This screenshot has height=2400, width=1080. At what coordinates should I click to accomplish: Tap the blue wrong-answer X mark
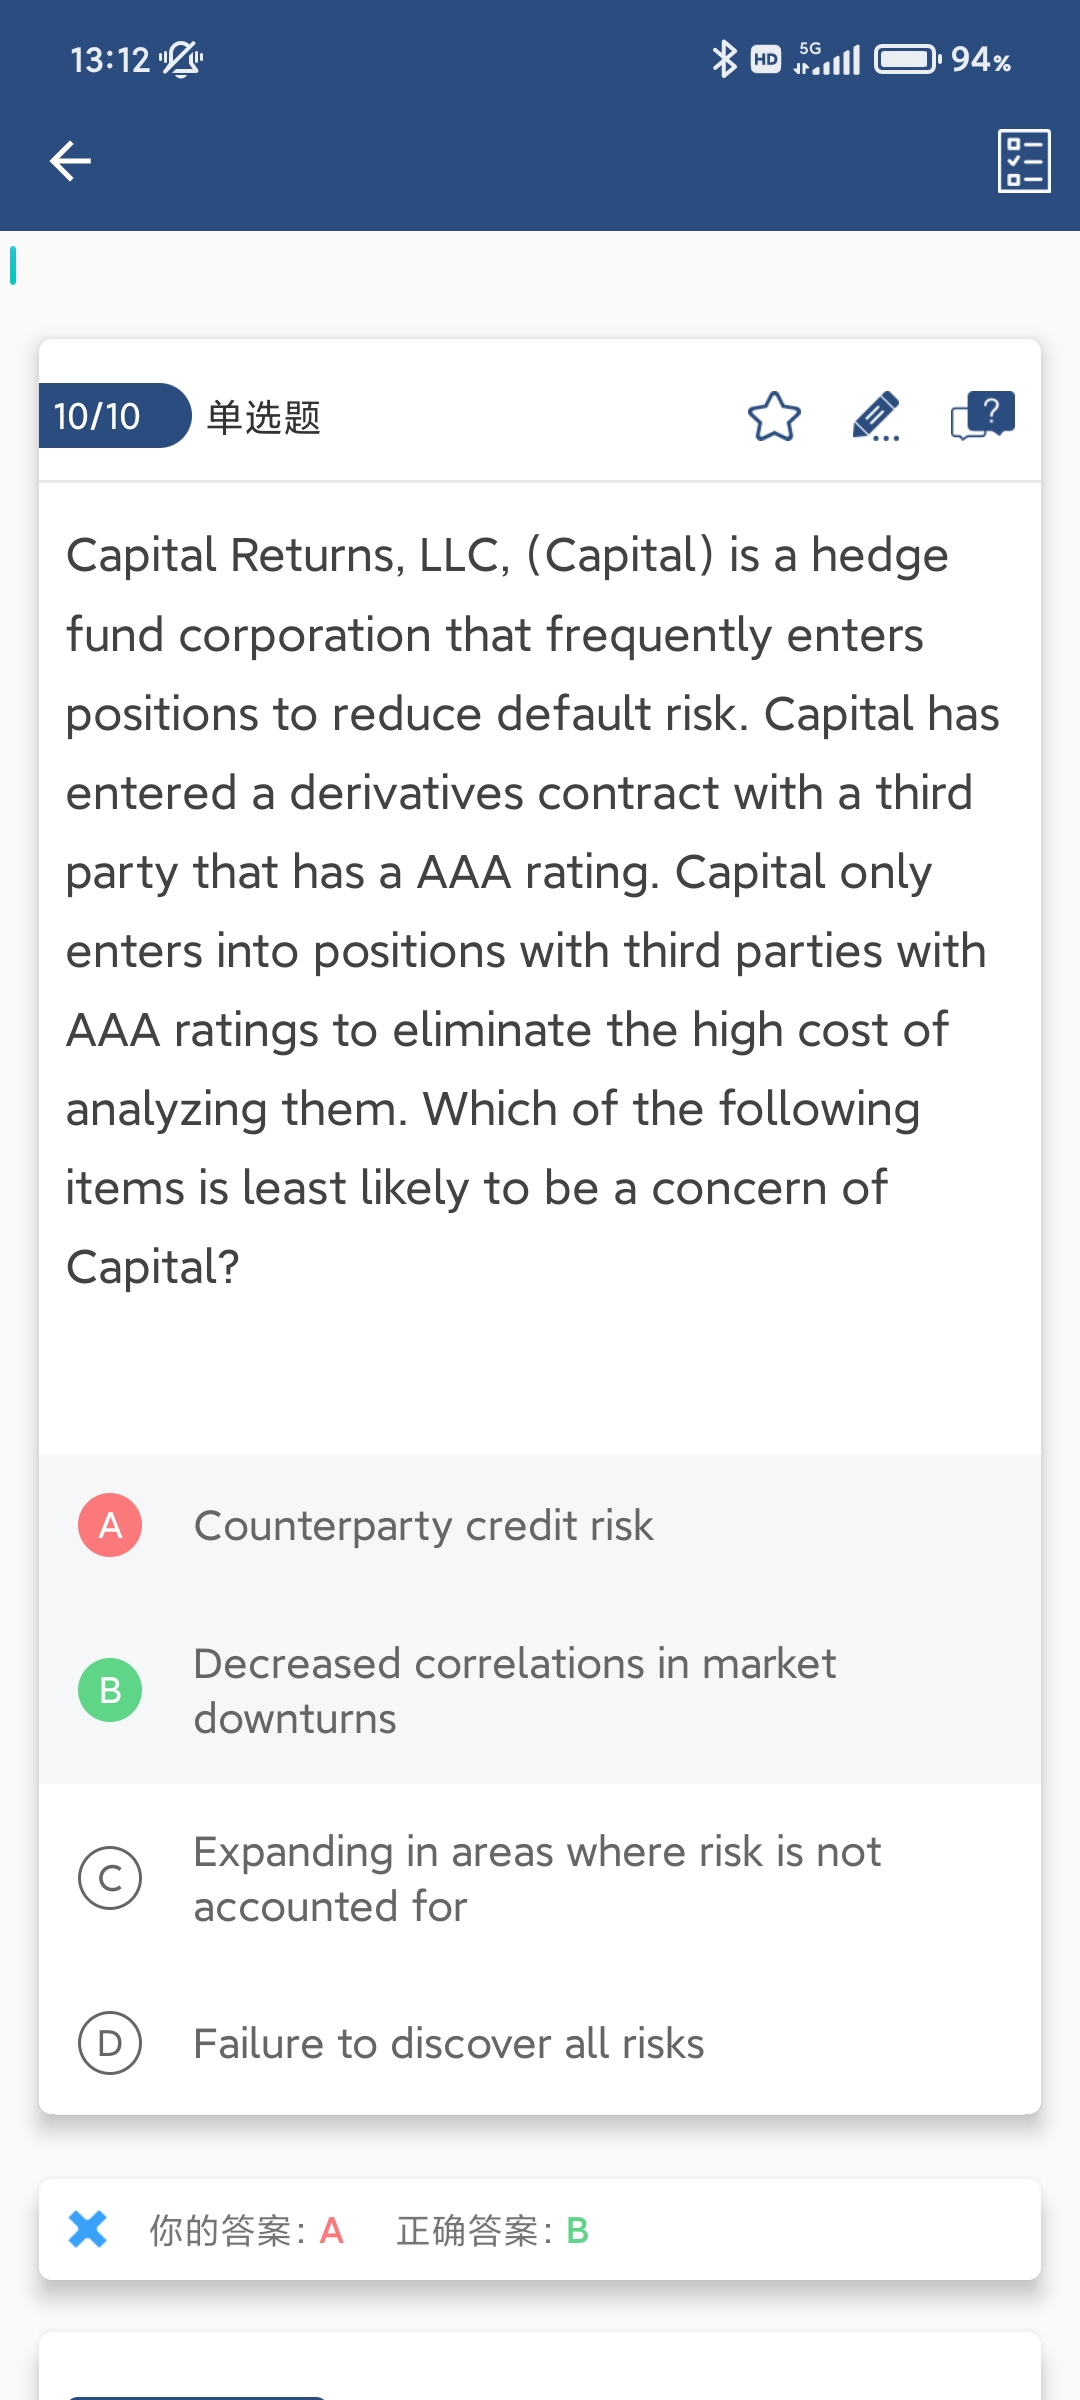(x=88, y=2229)
